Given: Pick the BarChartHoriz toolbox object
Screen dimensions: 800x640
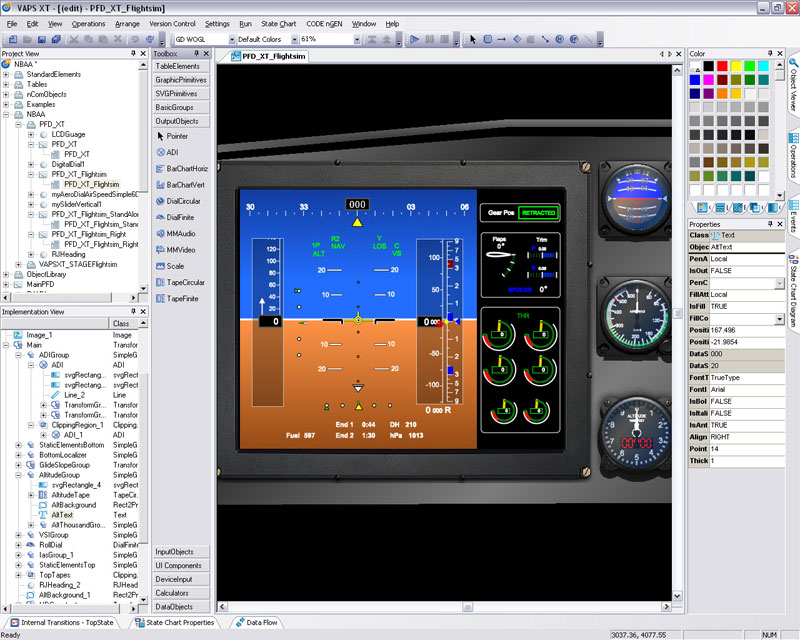Looking at the screenshot, I should 187,168.
